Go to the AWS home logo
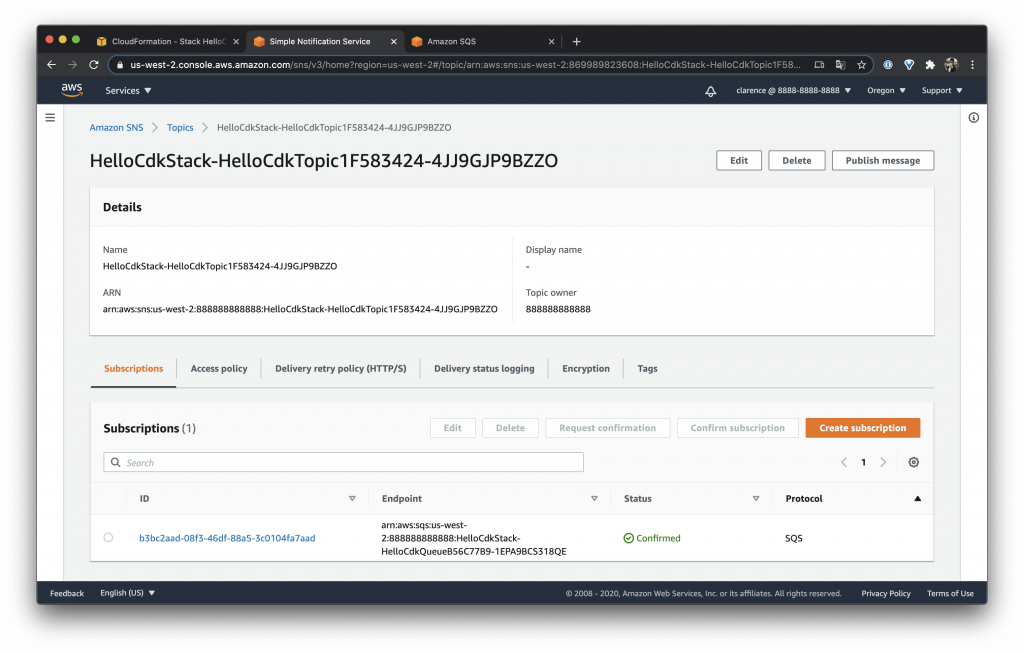This screenshot has height=653, width=1024. [x=72, y=90]
